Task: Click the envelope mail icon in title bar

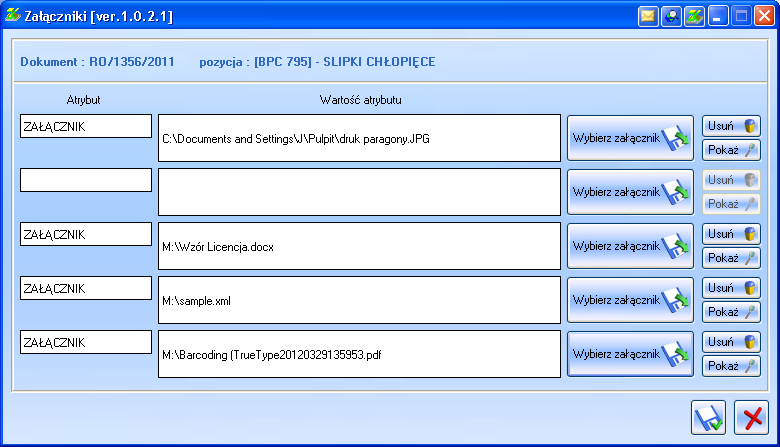Action: [x=648, y=16]
